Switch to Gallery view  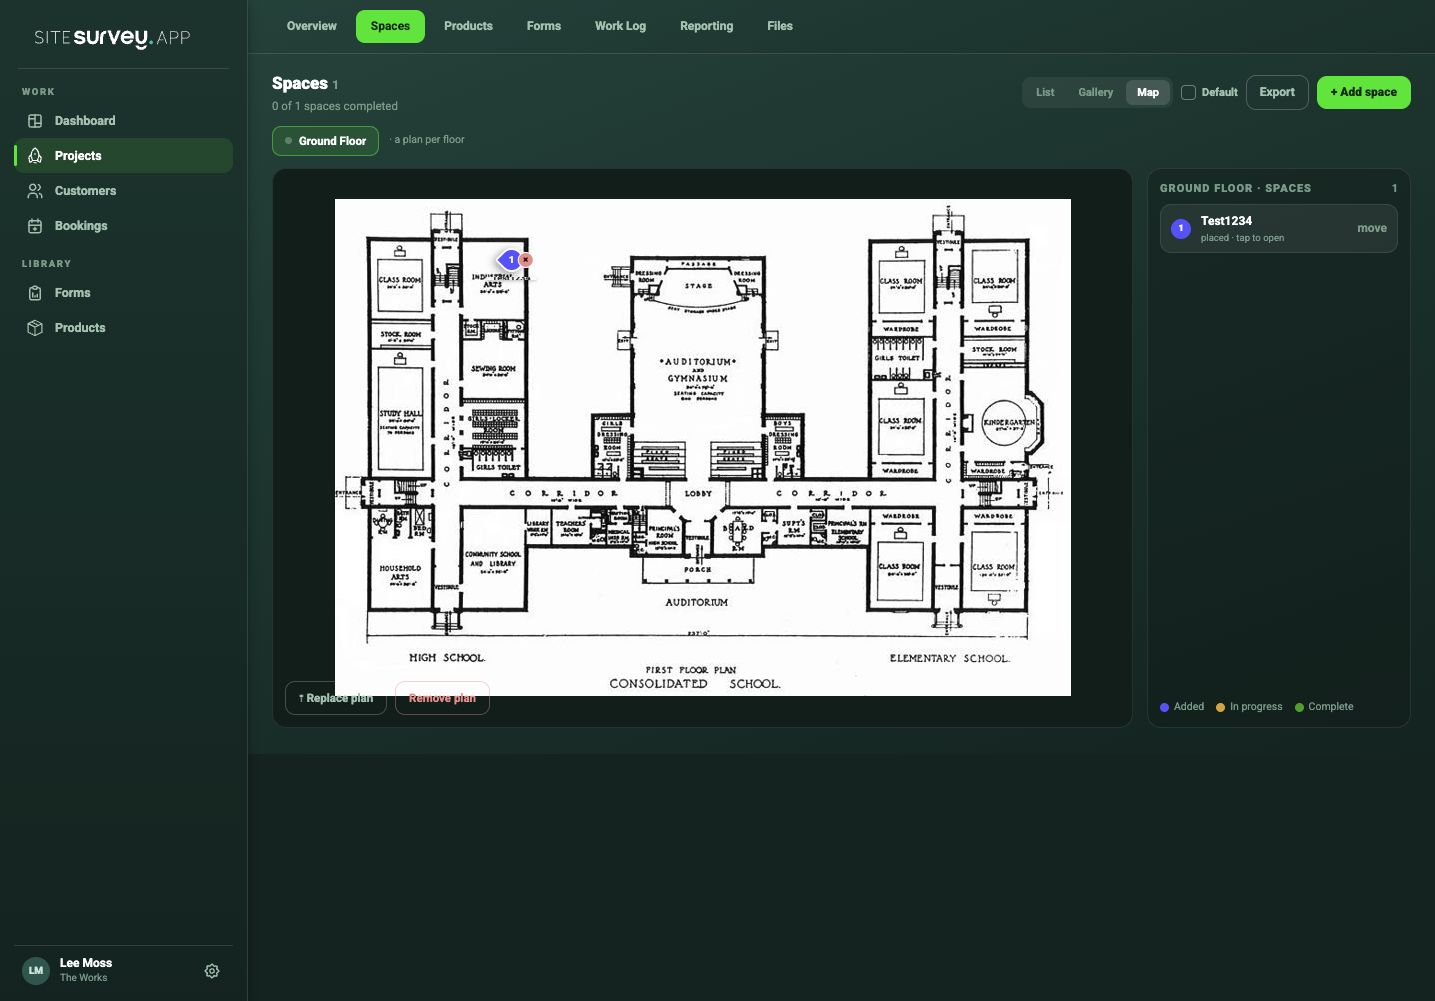[1095, 92]
